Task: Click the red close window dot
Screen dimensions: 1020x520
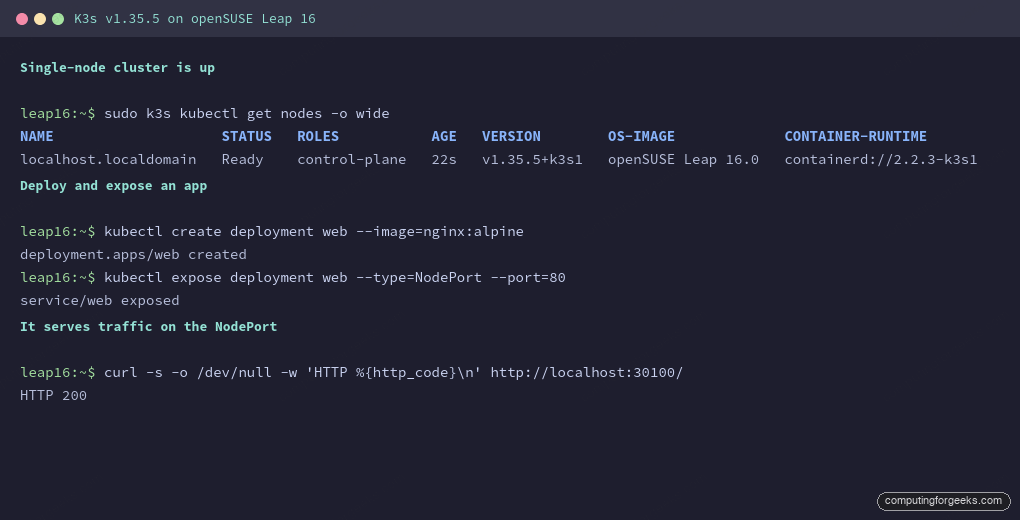Action: click(22, 19)
